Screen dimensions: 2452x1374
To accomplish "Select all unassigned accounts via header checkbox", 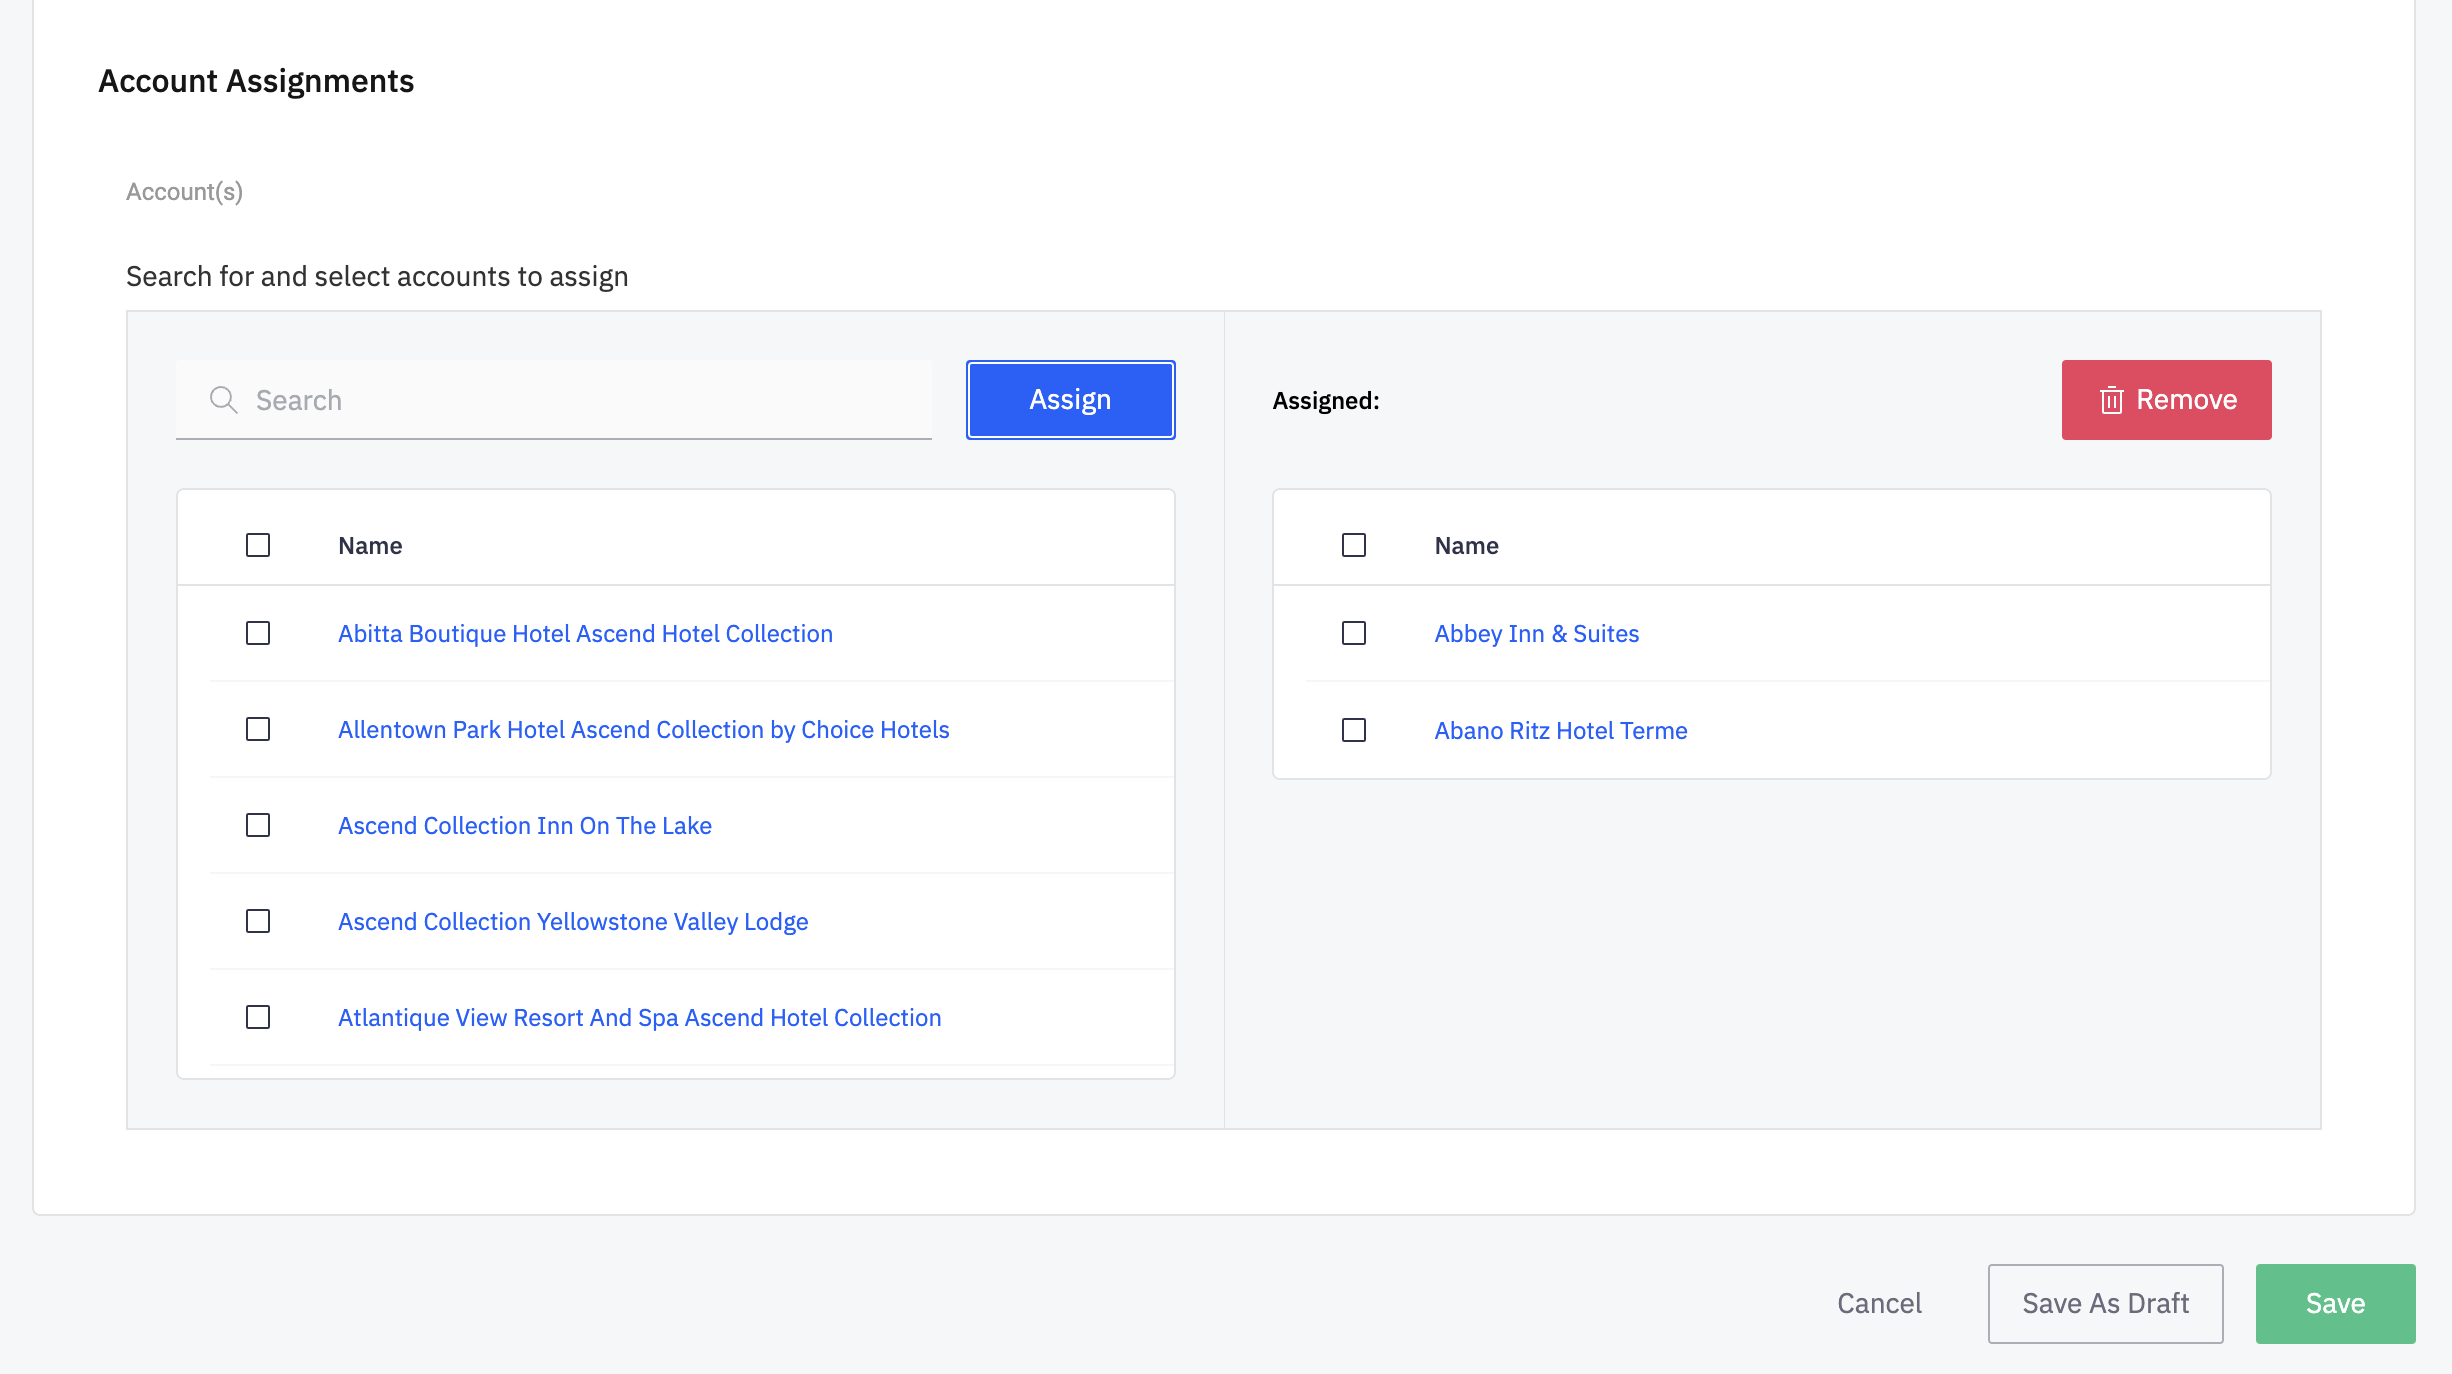I will coord(258,545).
